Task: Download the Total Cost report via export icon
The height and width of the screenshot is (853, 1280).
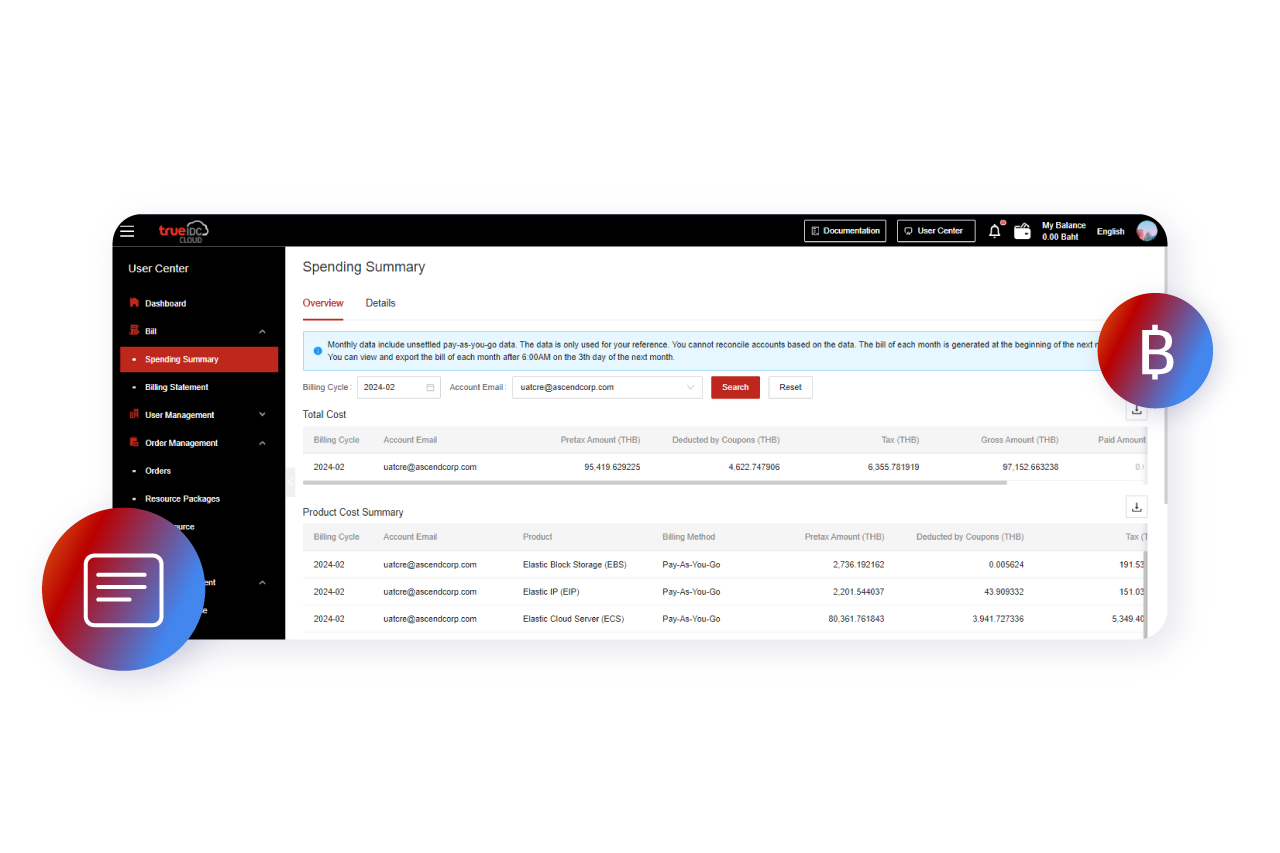Action: (x=1136, y=409)
